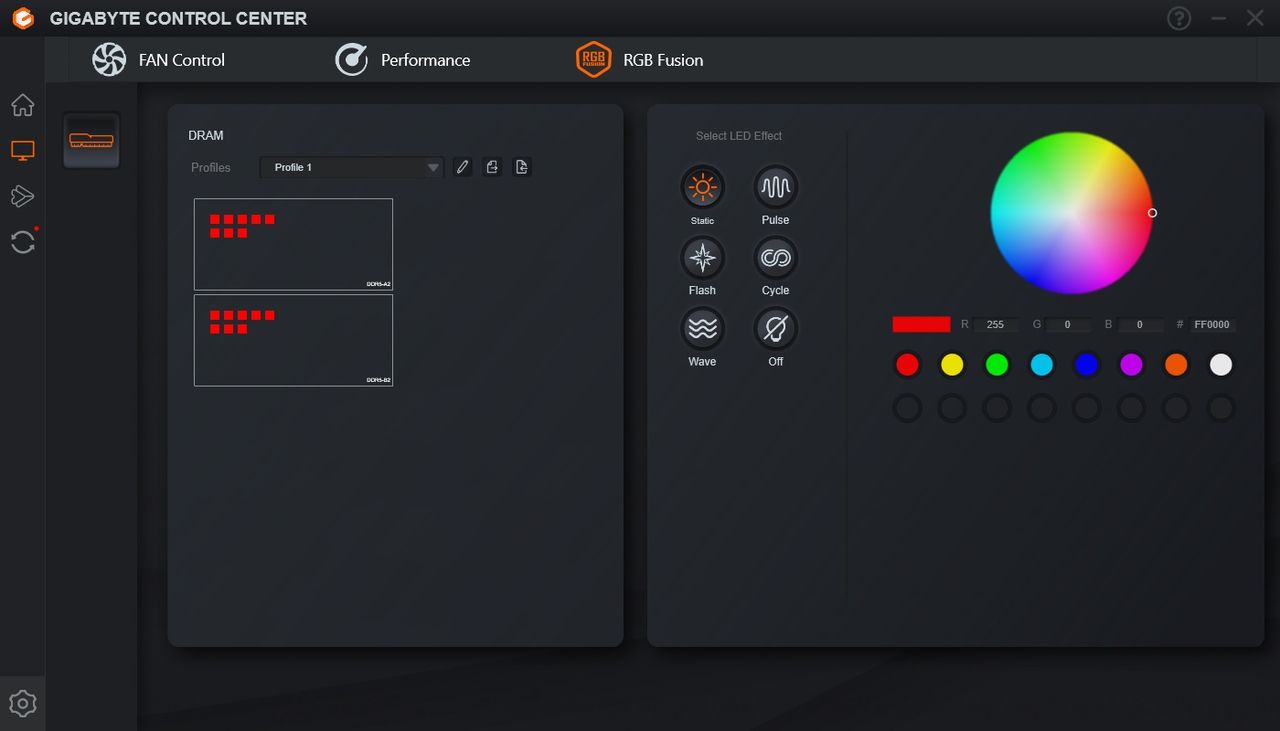Viewport: 1280px width, 731px height.
Task: Go to the RGB Fusion tab
Action: click(640, 60)
